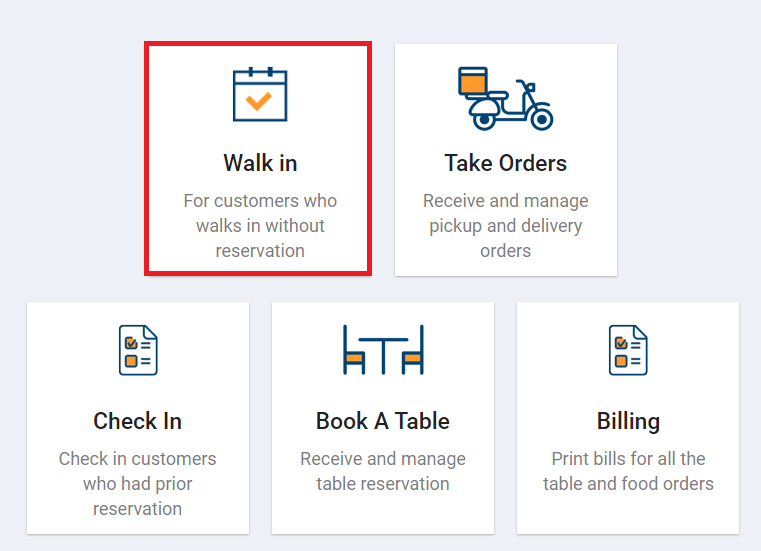Select the Check In title
This screenshot has height=551, width=761.
click(138, 421)
